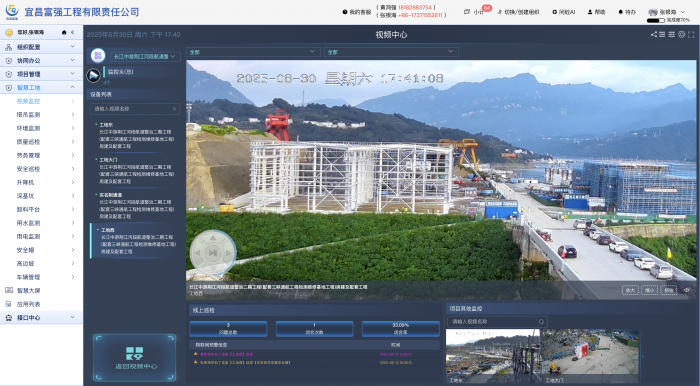Click the 放大 zoom-in button on the video
This screenshot has width=700, height=386.
[x=630, y=290]
